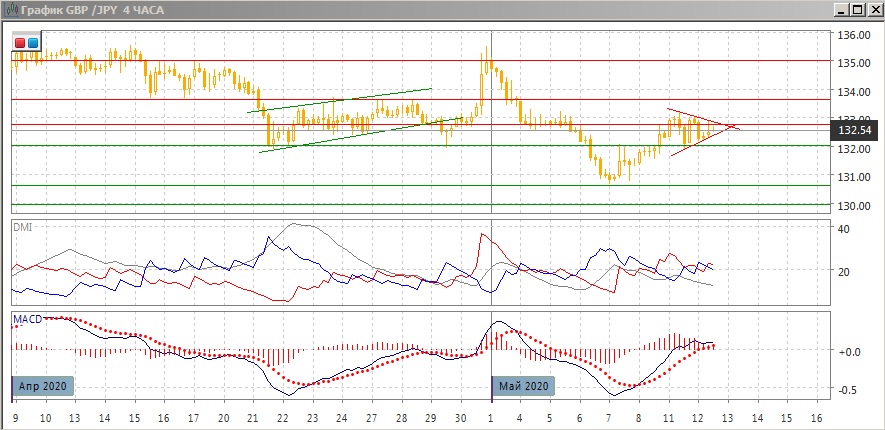Click the candlestick chart icon in title bar
This screenshot has width=885, height=430.
pyautogui.click(x=10, y=10)
